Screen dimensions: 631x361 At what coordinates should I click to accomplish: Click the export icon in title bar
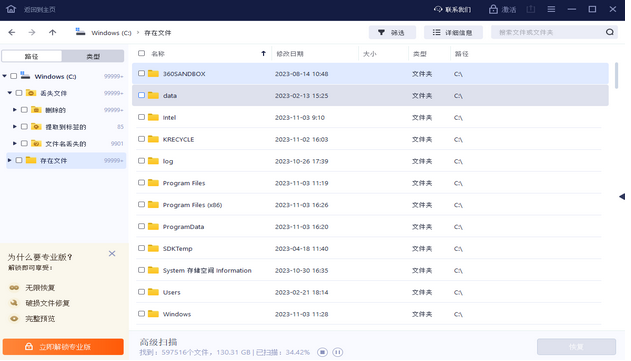pos(531,9)
